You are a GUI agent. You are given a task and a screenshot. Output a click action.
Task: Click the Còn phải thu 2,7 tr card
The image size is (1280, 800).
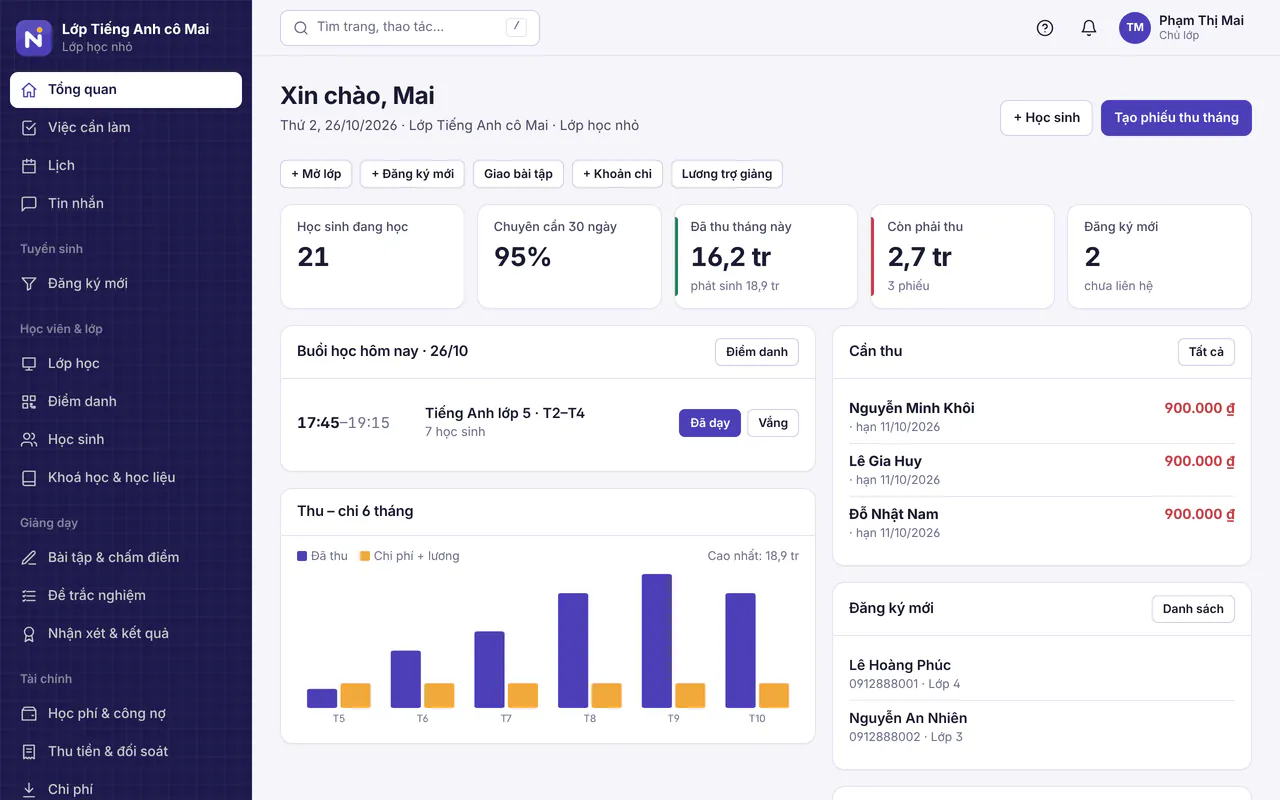click(x=962, y=257)
